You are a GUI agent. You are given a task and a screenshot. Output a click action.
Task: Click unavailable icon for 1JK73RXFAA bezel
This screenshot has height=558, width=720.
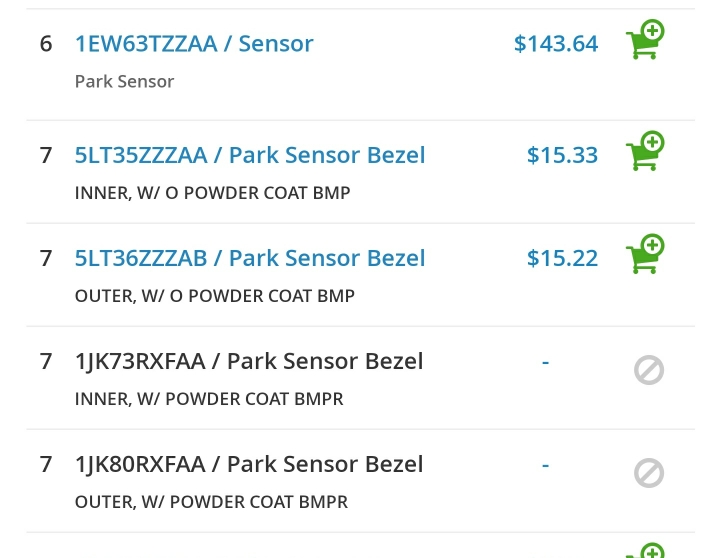pos(649,370)
